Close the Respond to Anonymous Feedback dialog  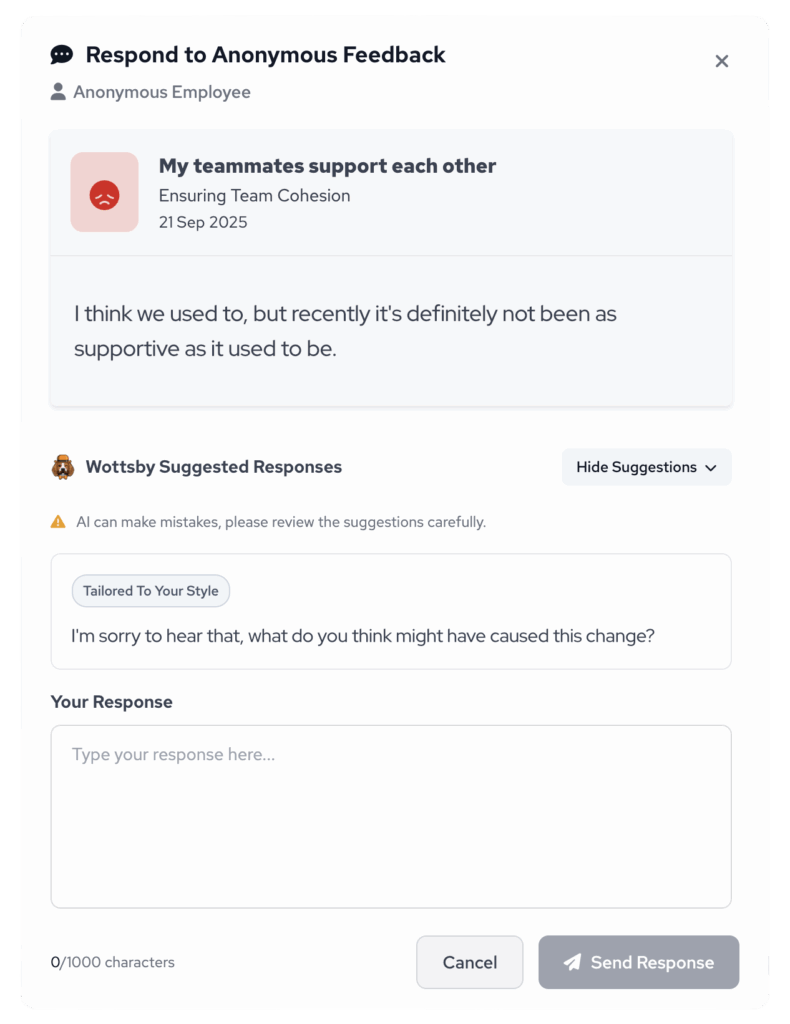pos(721,61)
